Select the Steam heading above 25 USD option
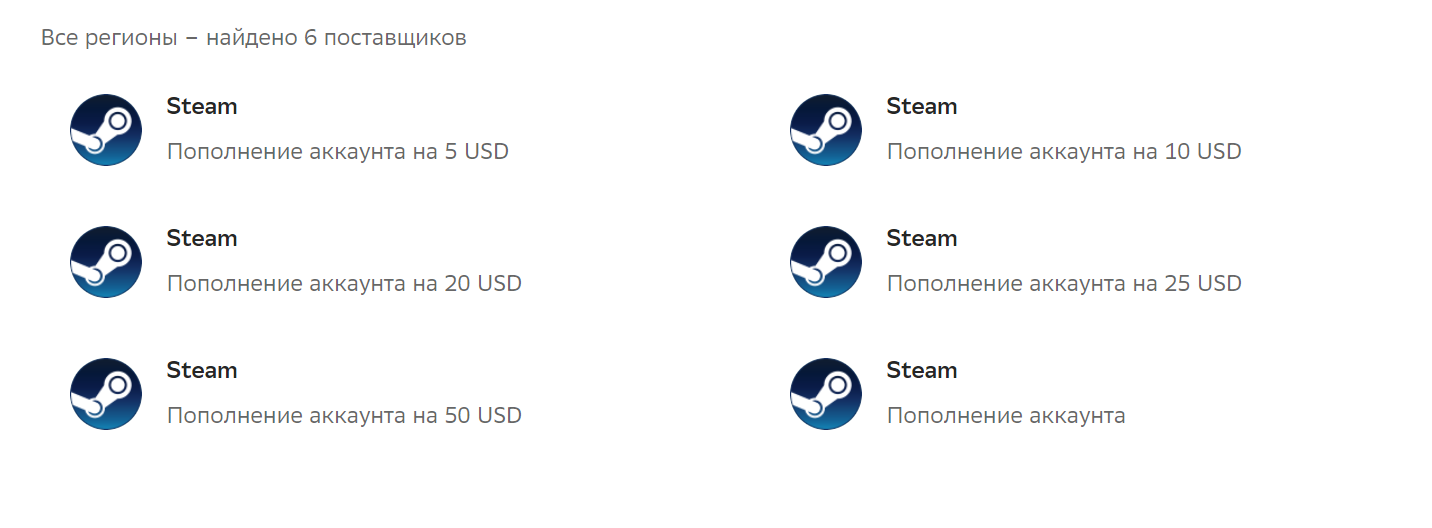 (x=921, y=238)
